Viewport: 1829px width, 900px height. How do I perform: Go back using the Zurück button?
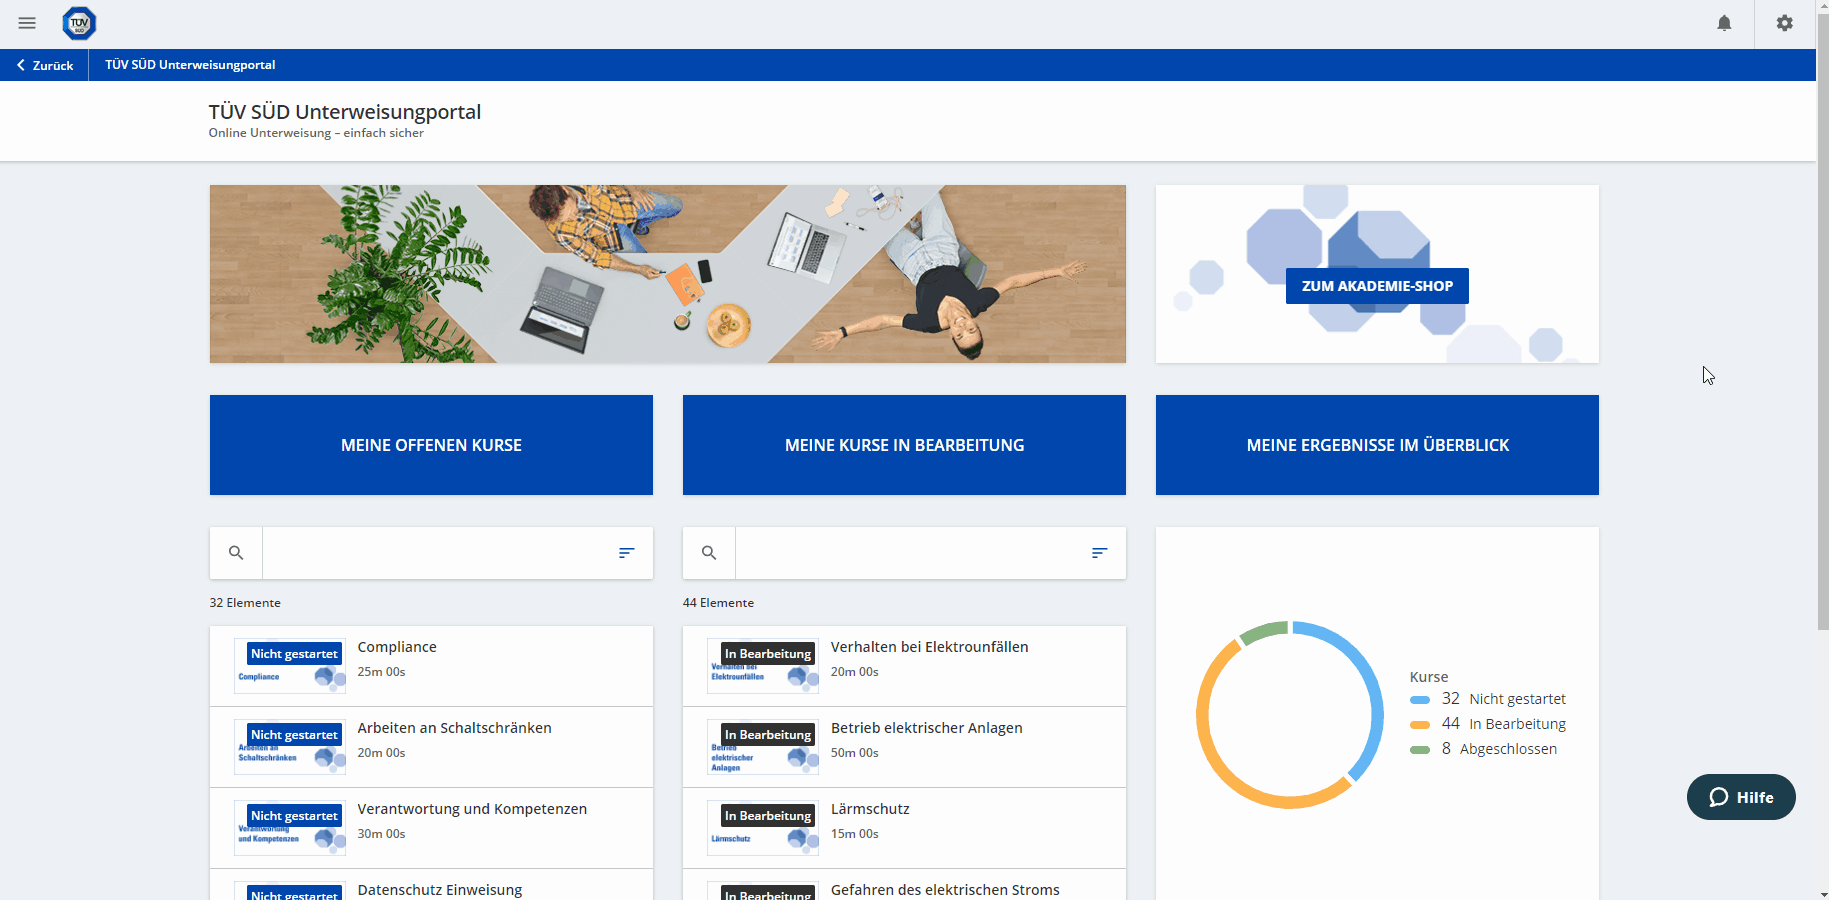coord(45,65)
